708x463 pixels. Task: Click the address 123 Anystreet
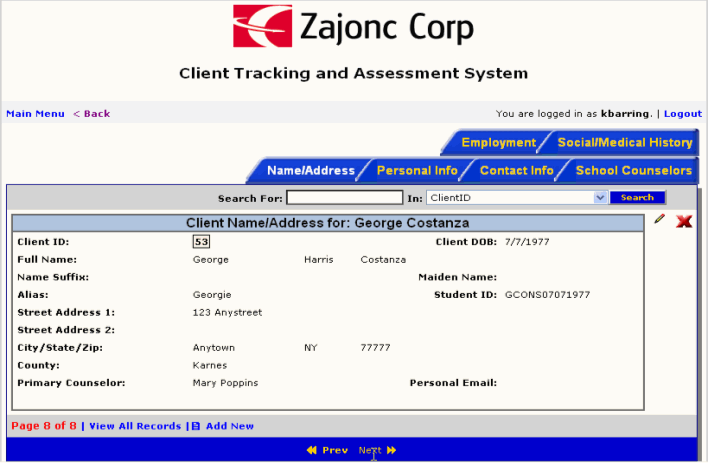click(227, 313)
